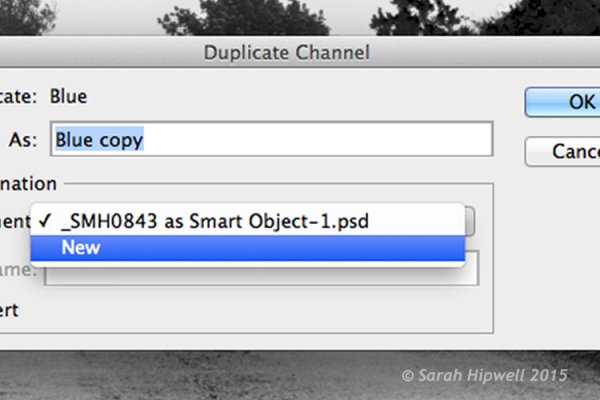Click the highlighted Blue copy text
Screen dimensions: 600x400
[99, 140]
